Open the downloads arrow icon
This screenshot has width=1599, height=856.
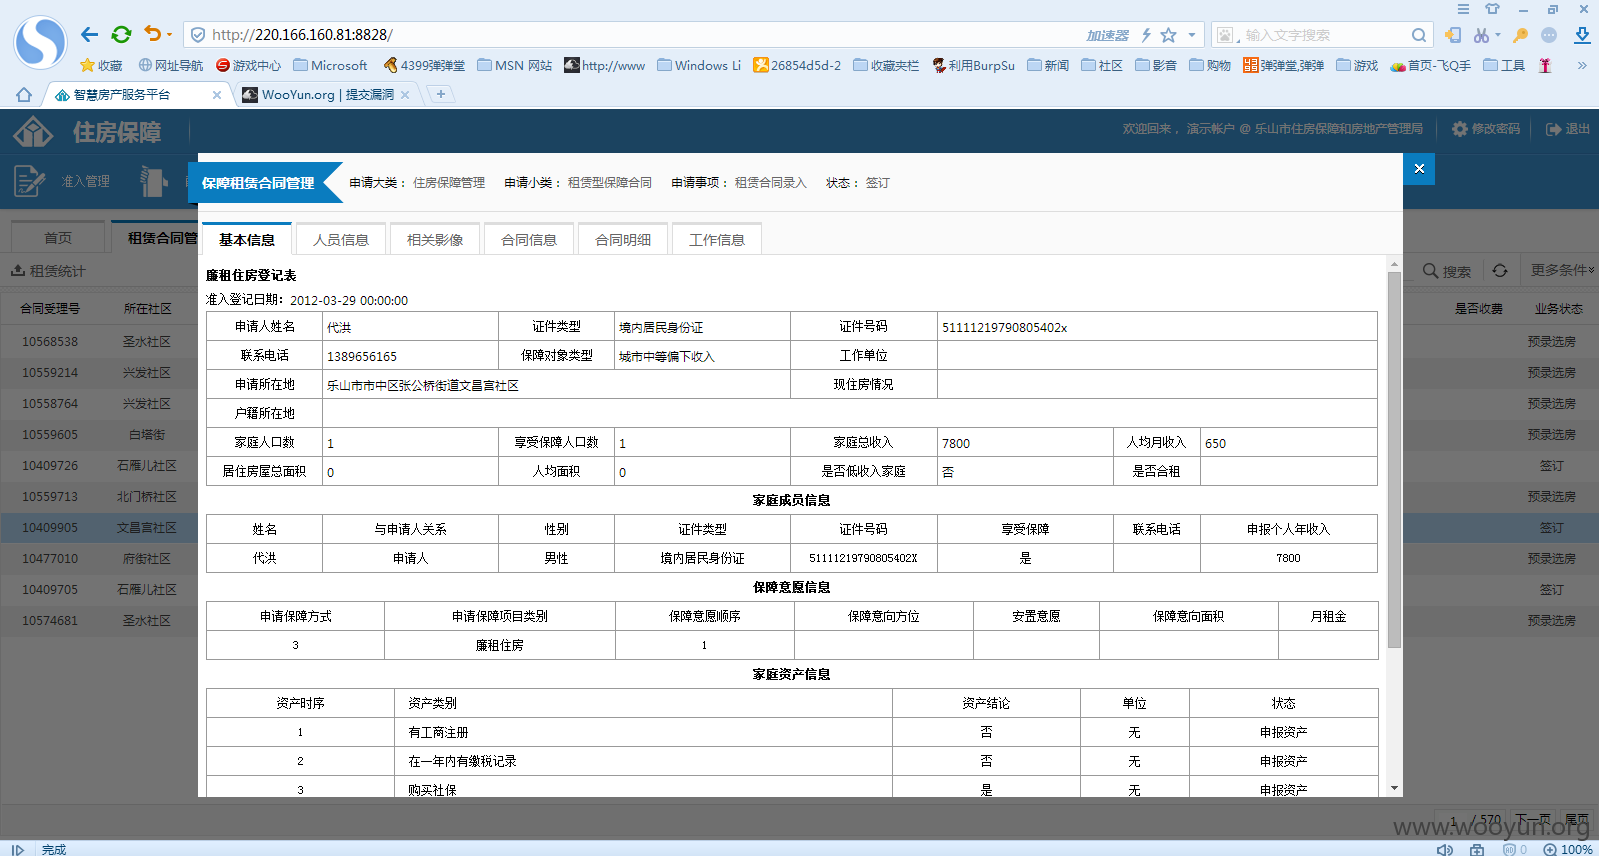1582,35
